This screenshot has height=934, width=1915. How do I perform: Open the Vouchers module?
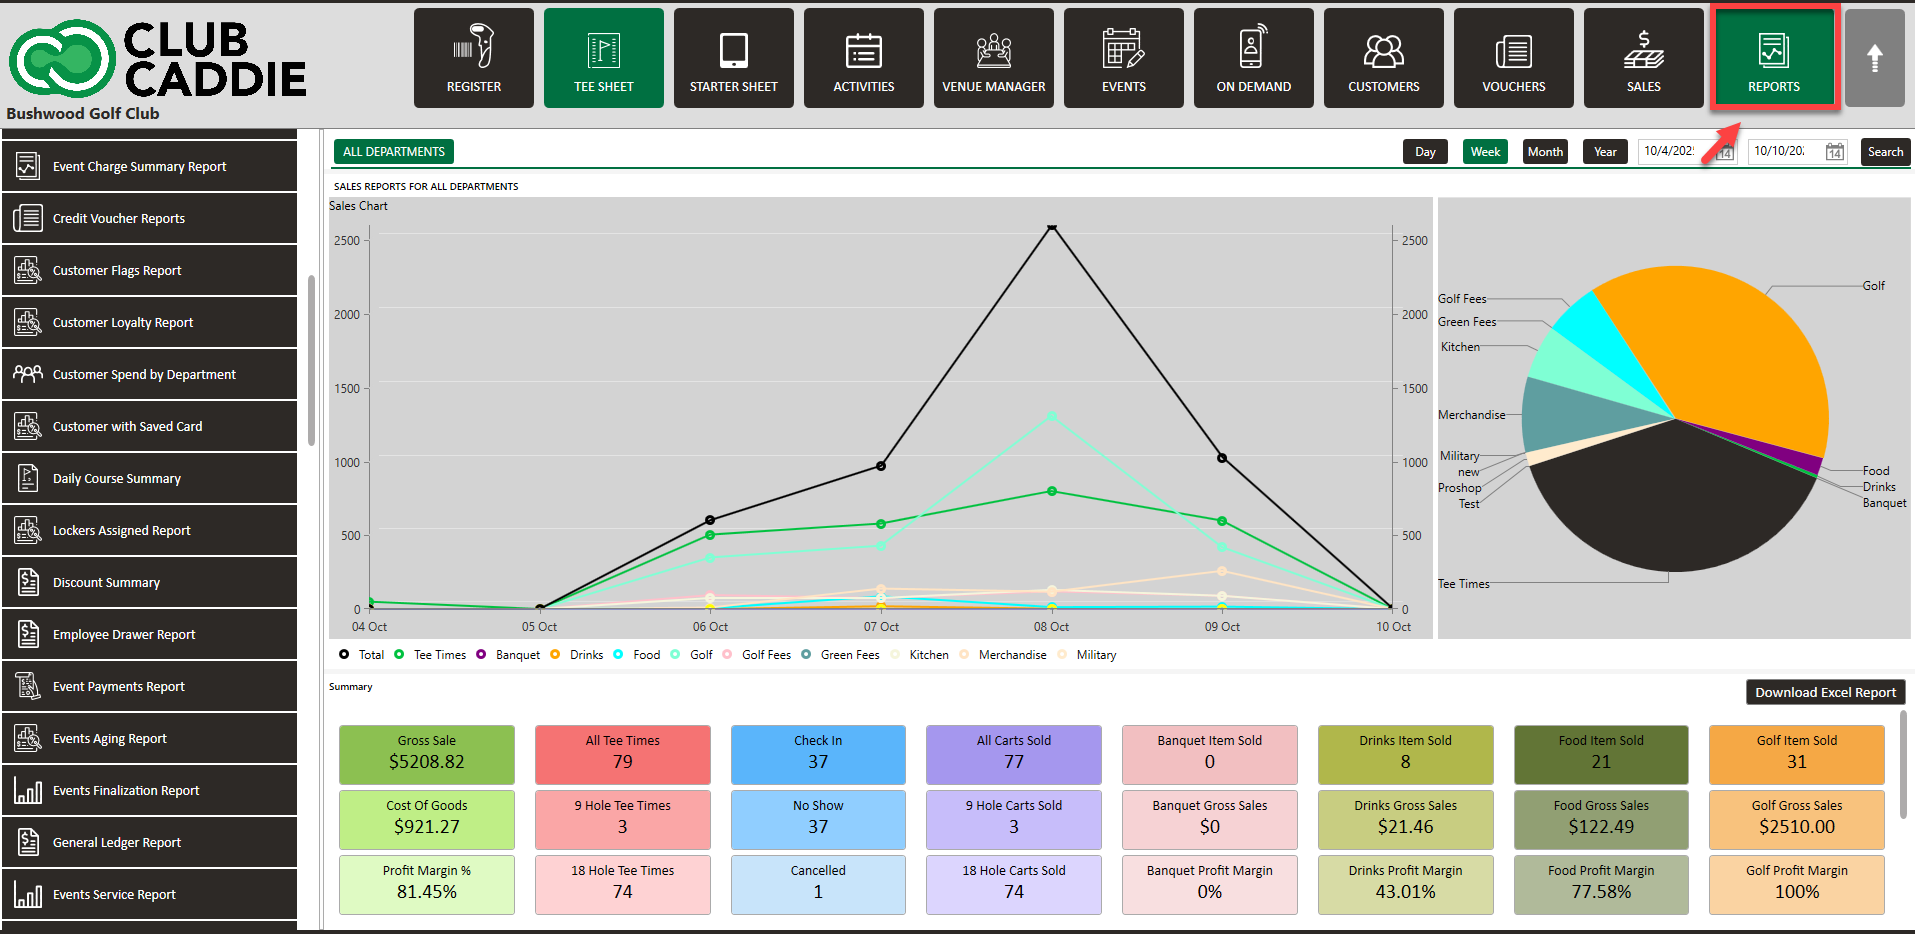click(x=1513, y=58)
